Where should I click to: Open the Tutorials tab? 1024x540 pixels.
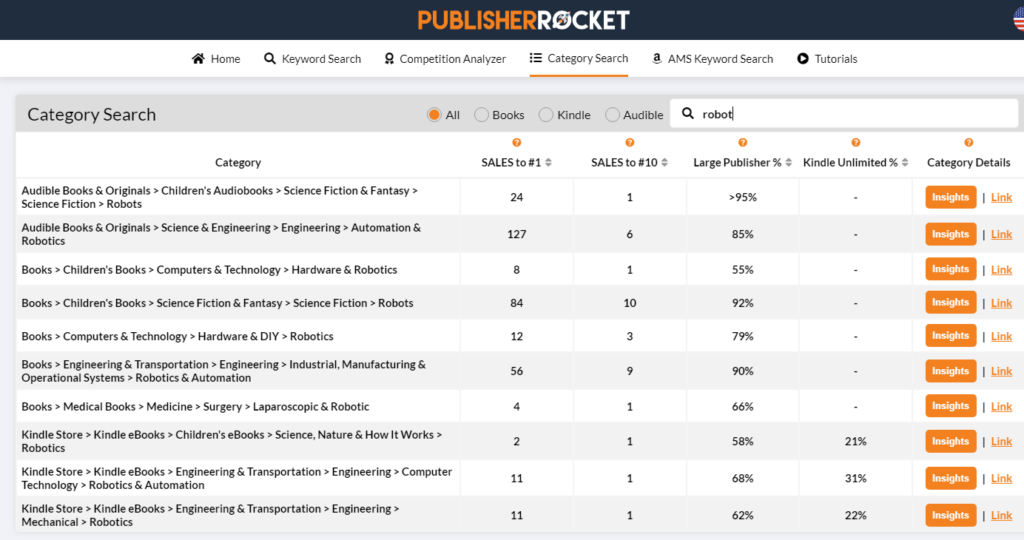pyautogui.click(x=827, y=59)
